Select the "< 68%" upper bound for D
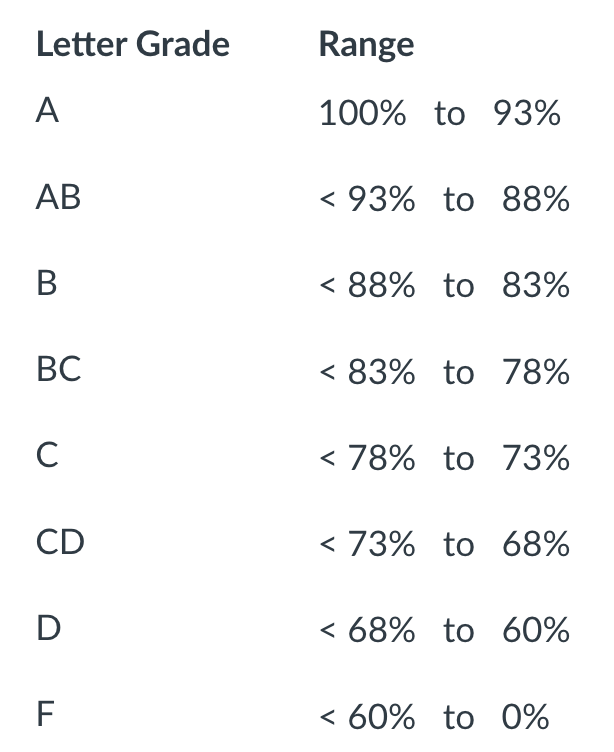This screenshot has height=752, width=614. pyautogui.click(x=367, y=631)
